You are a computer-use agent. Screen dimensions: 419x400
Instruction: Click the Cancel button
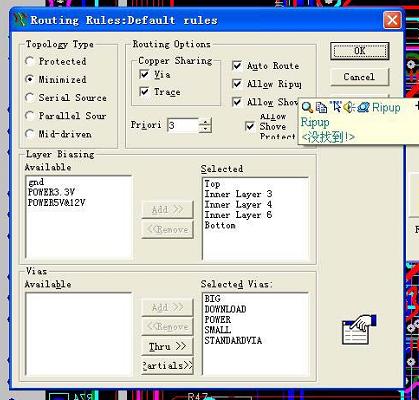coord(360,77)
